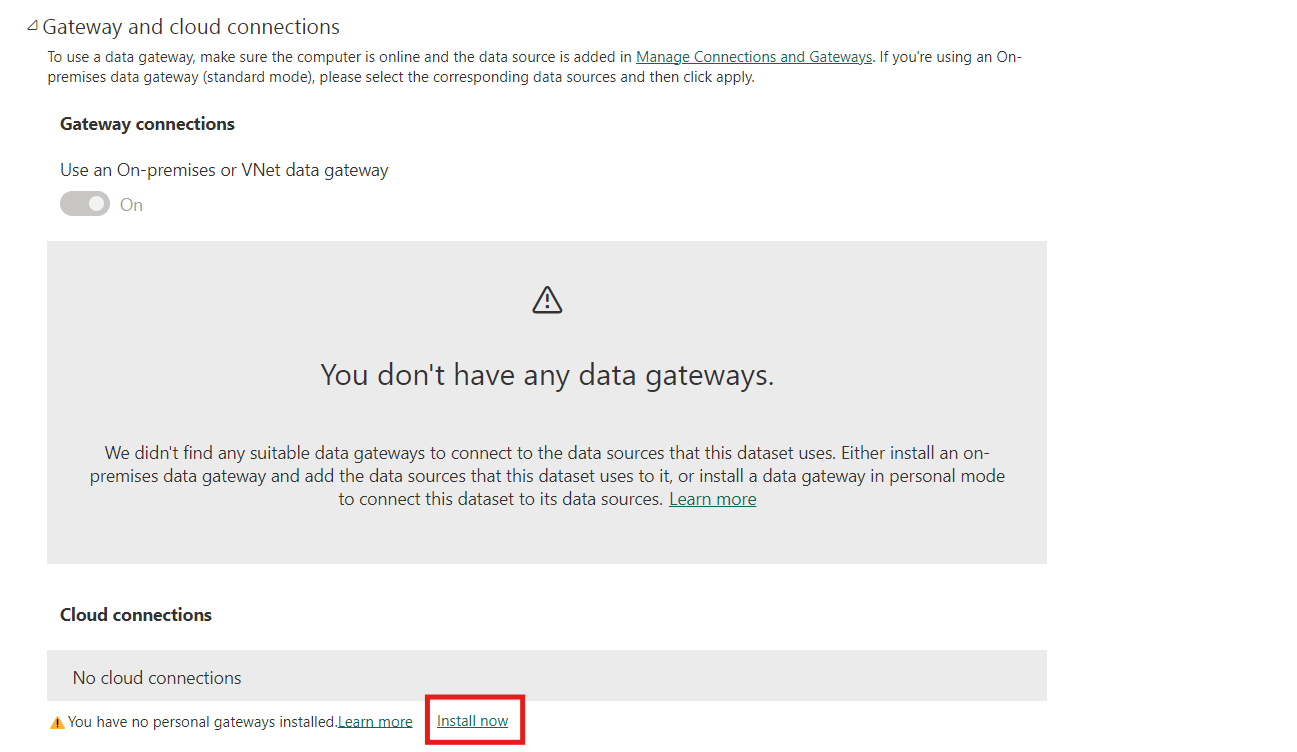Click the On label next to the switch

(x=130, y=203)
